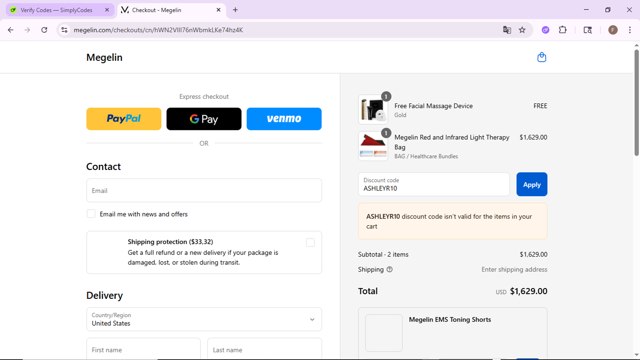The height and width of the screenshot is (360, 640).
Task: Open the side panel search icon
Action: pyautogui.click(x=587, y=30)
